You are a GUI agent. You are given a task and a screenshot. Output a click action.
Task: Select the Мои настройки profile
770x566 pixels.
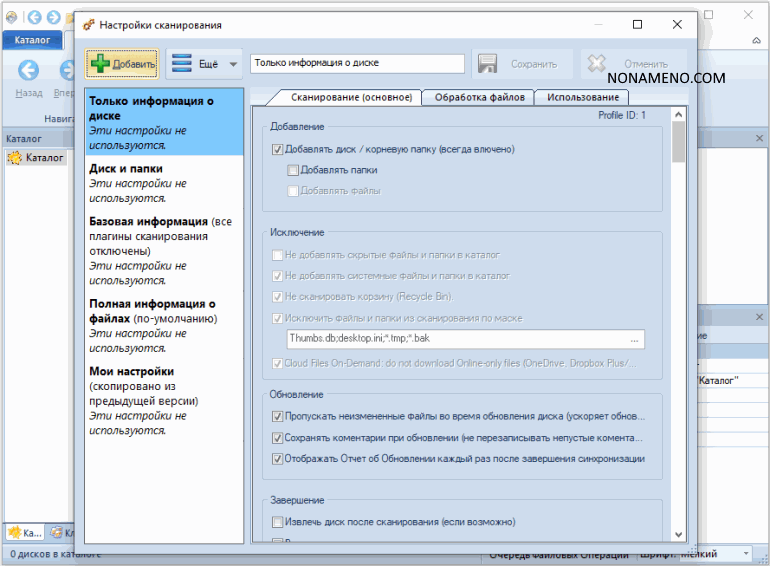point(131,371)
